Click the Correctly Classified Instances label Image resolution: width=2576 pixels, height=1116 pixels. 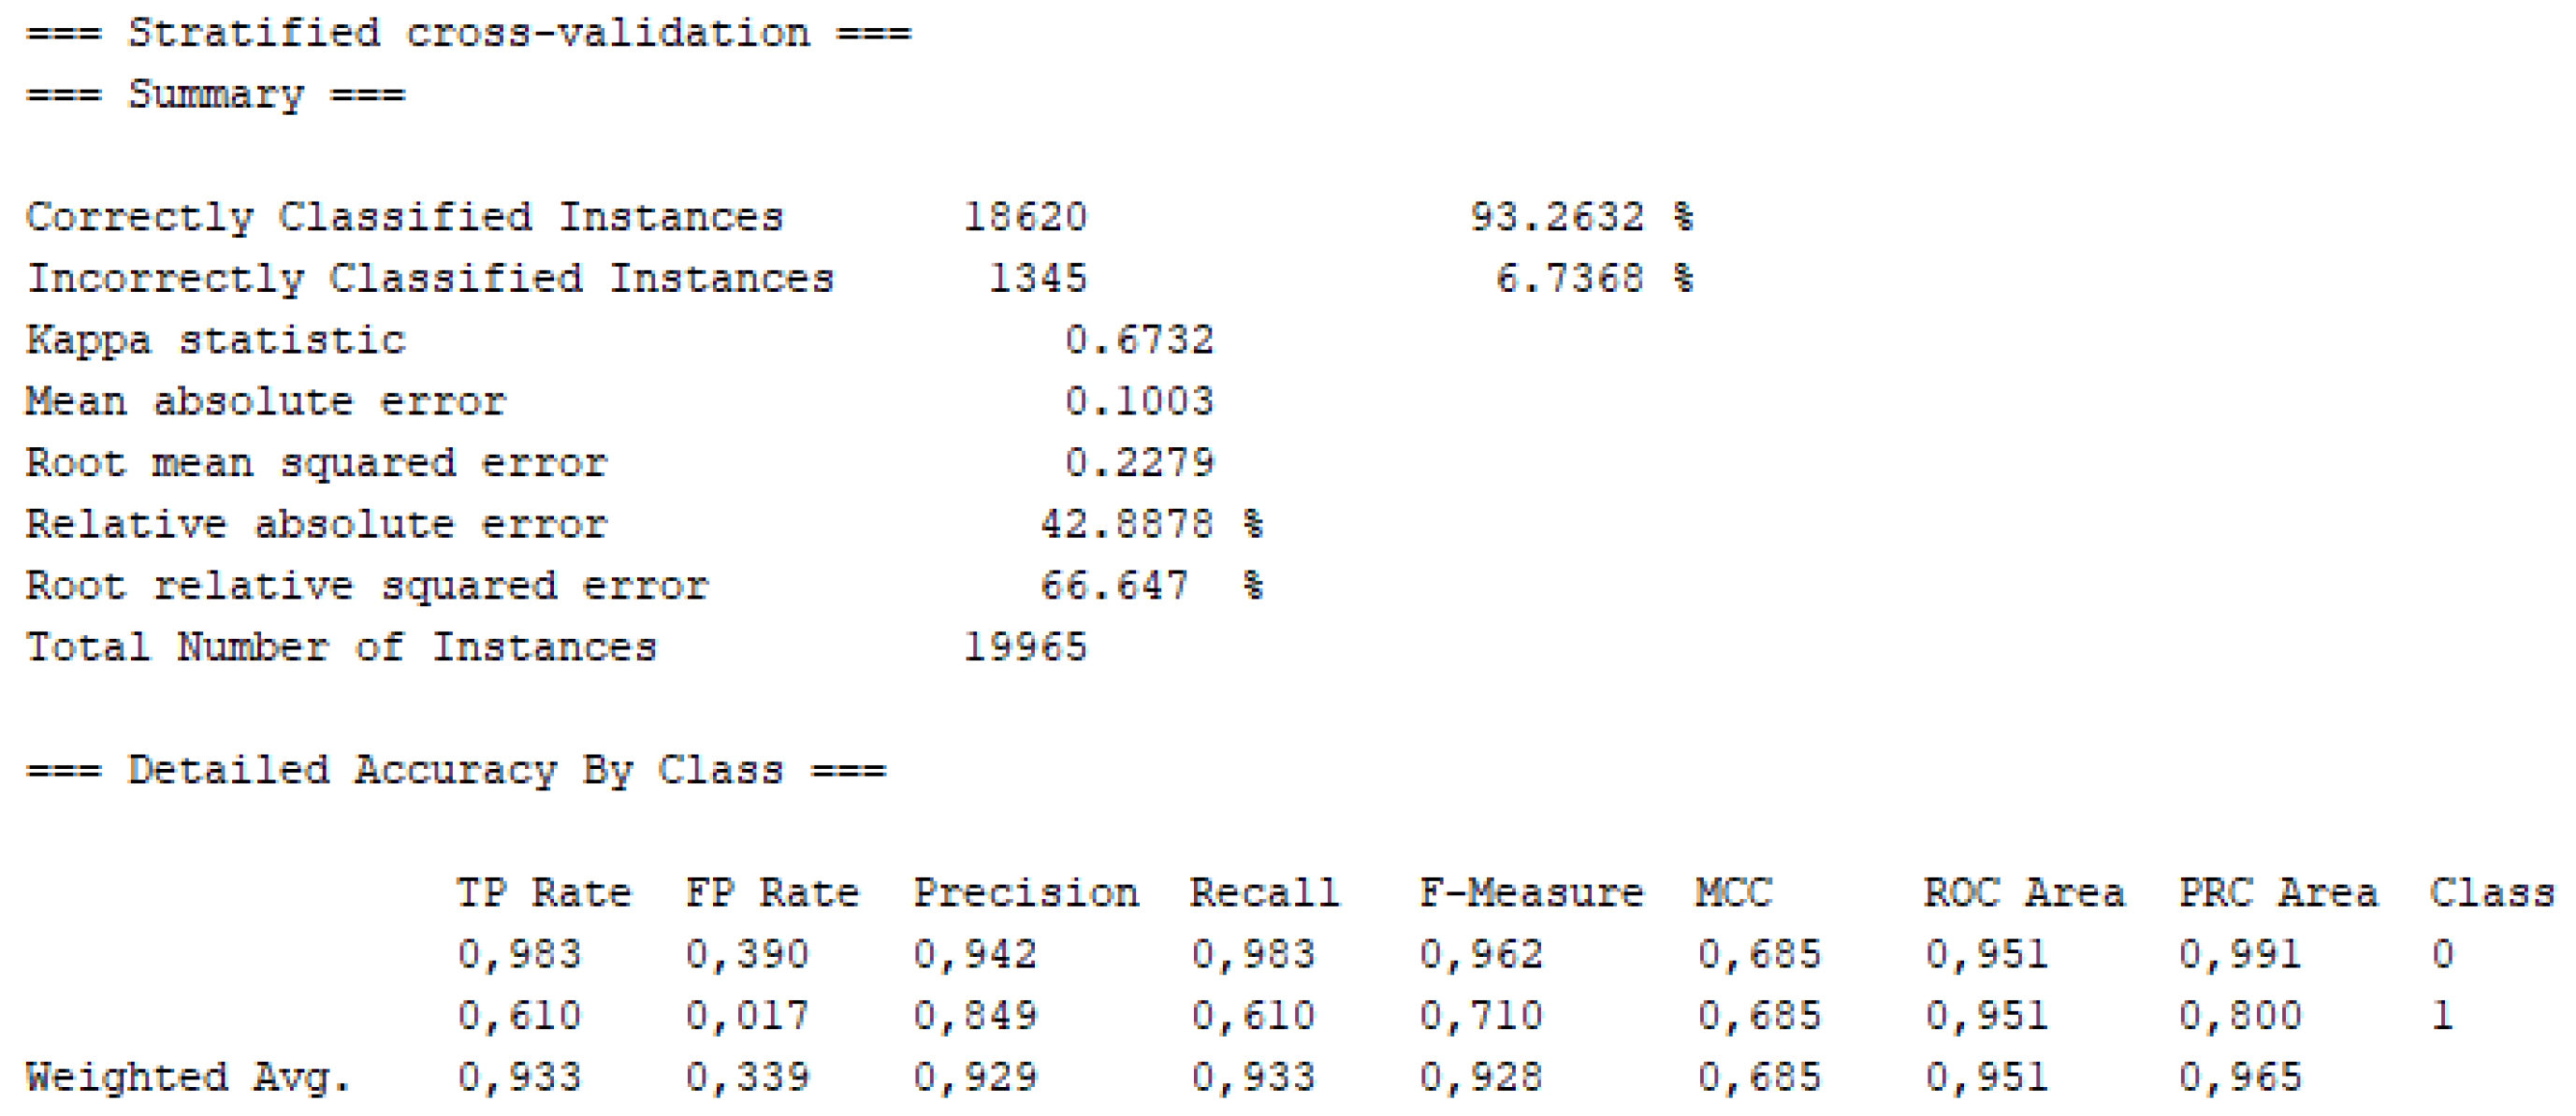404,217
